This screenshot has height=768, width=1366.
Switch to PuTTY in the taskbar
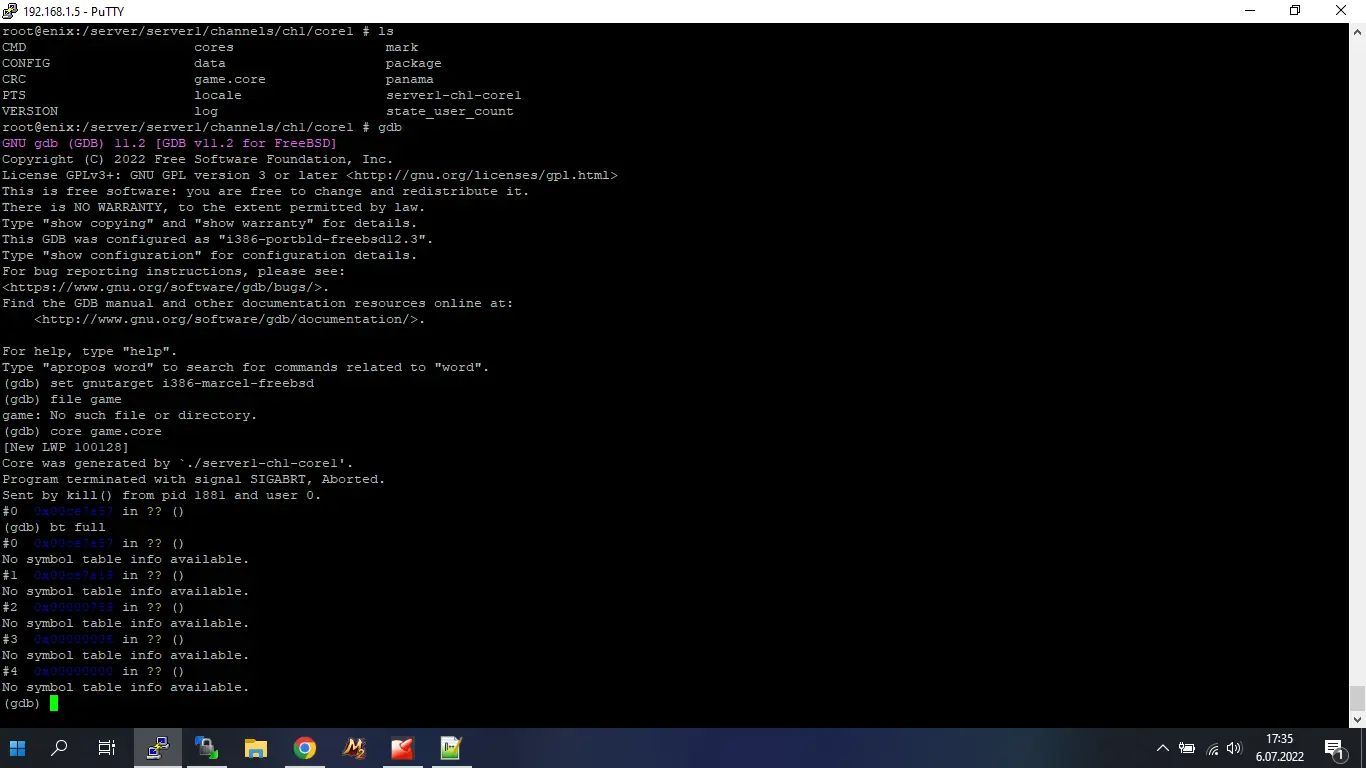(158, 748)
